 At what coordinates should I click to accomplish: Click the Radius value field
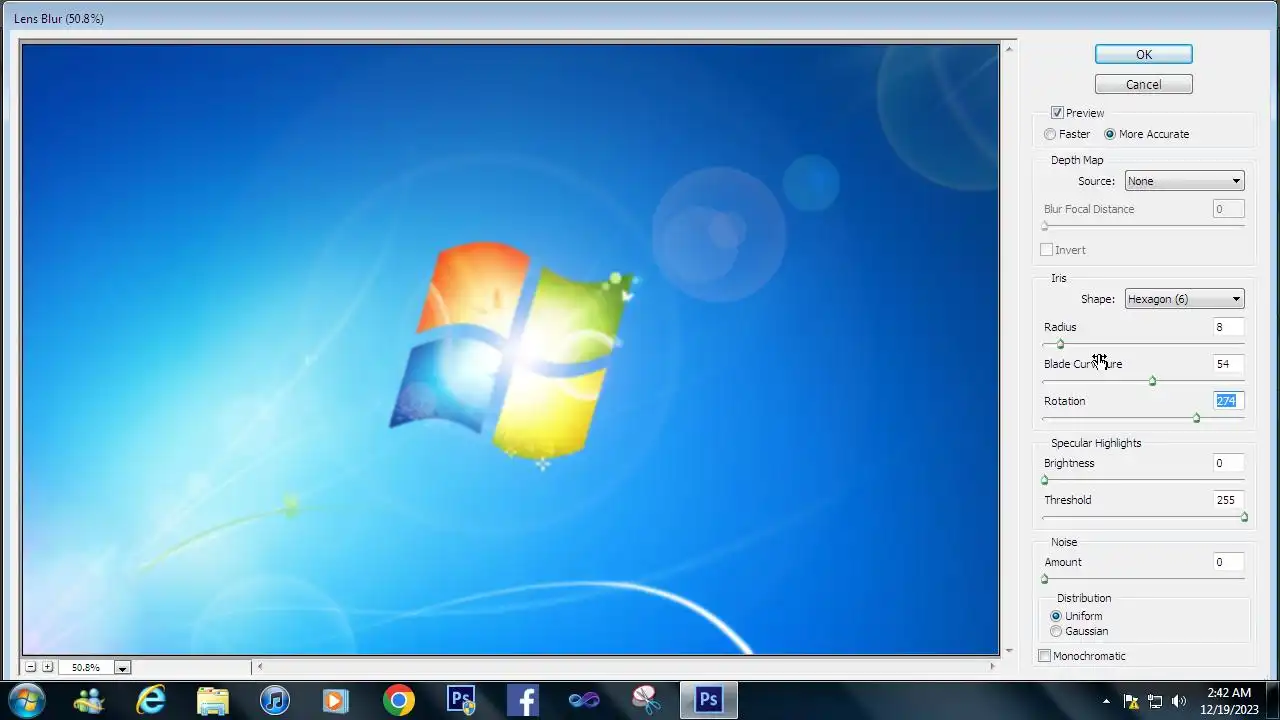1228,327
